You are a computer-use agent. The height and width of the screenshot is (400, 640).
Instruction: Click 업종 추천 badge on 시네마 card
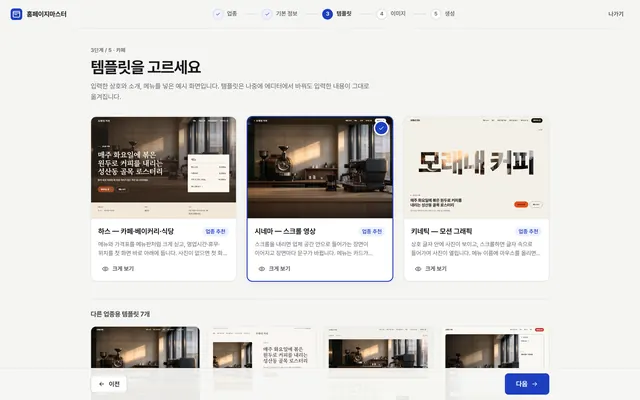click(372, 231)
